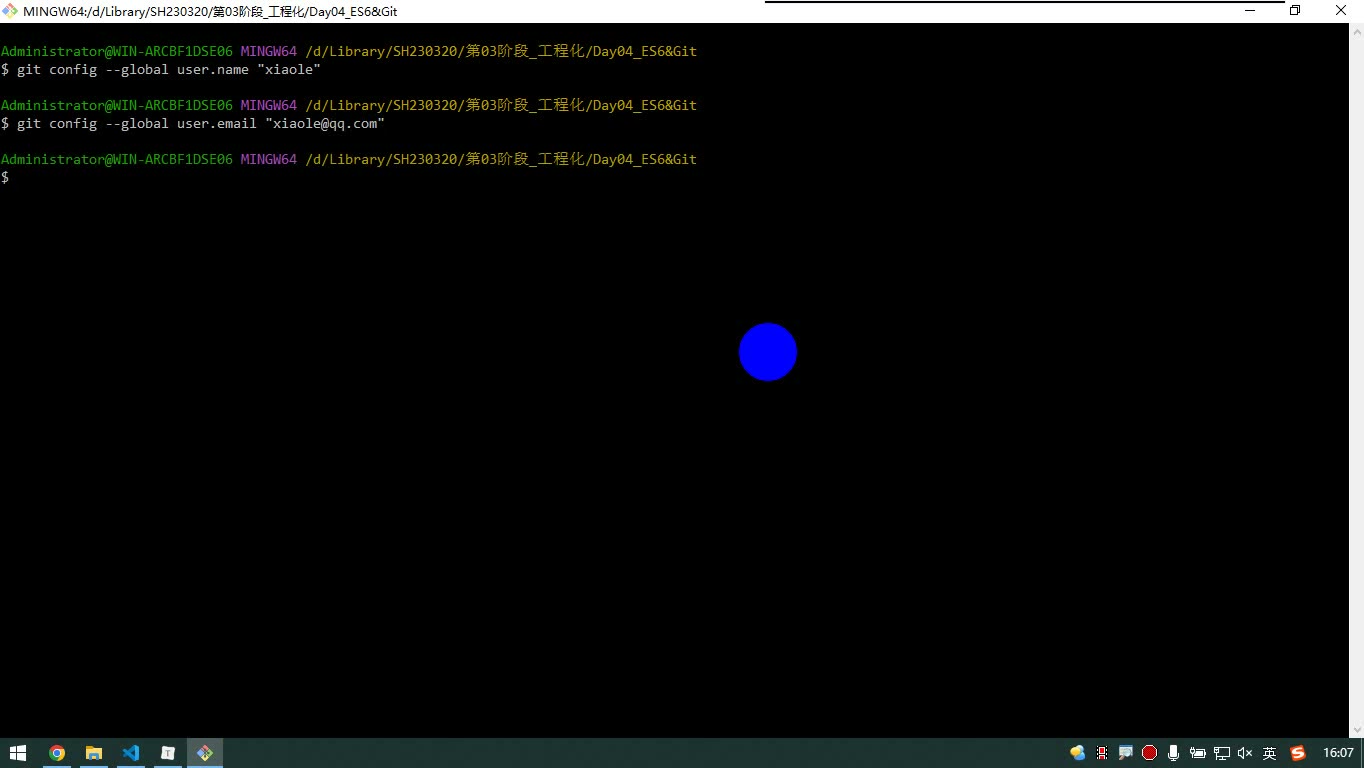Viewport: 1364px width, 768px height.
Task: Click the window title text MINGW64:/d/Library/SH230320
Action: pyautogui.click(x=210, y=12)
